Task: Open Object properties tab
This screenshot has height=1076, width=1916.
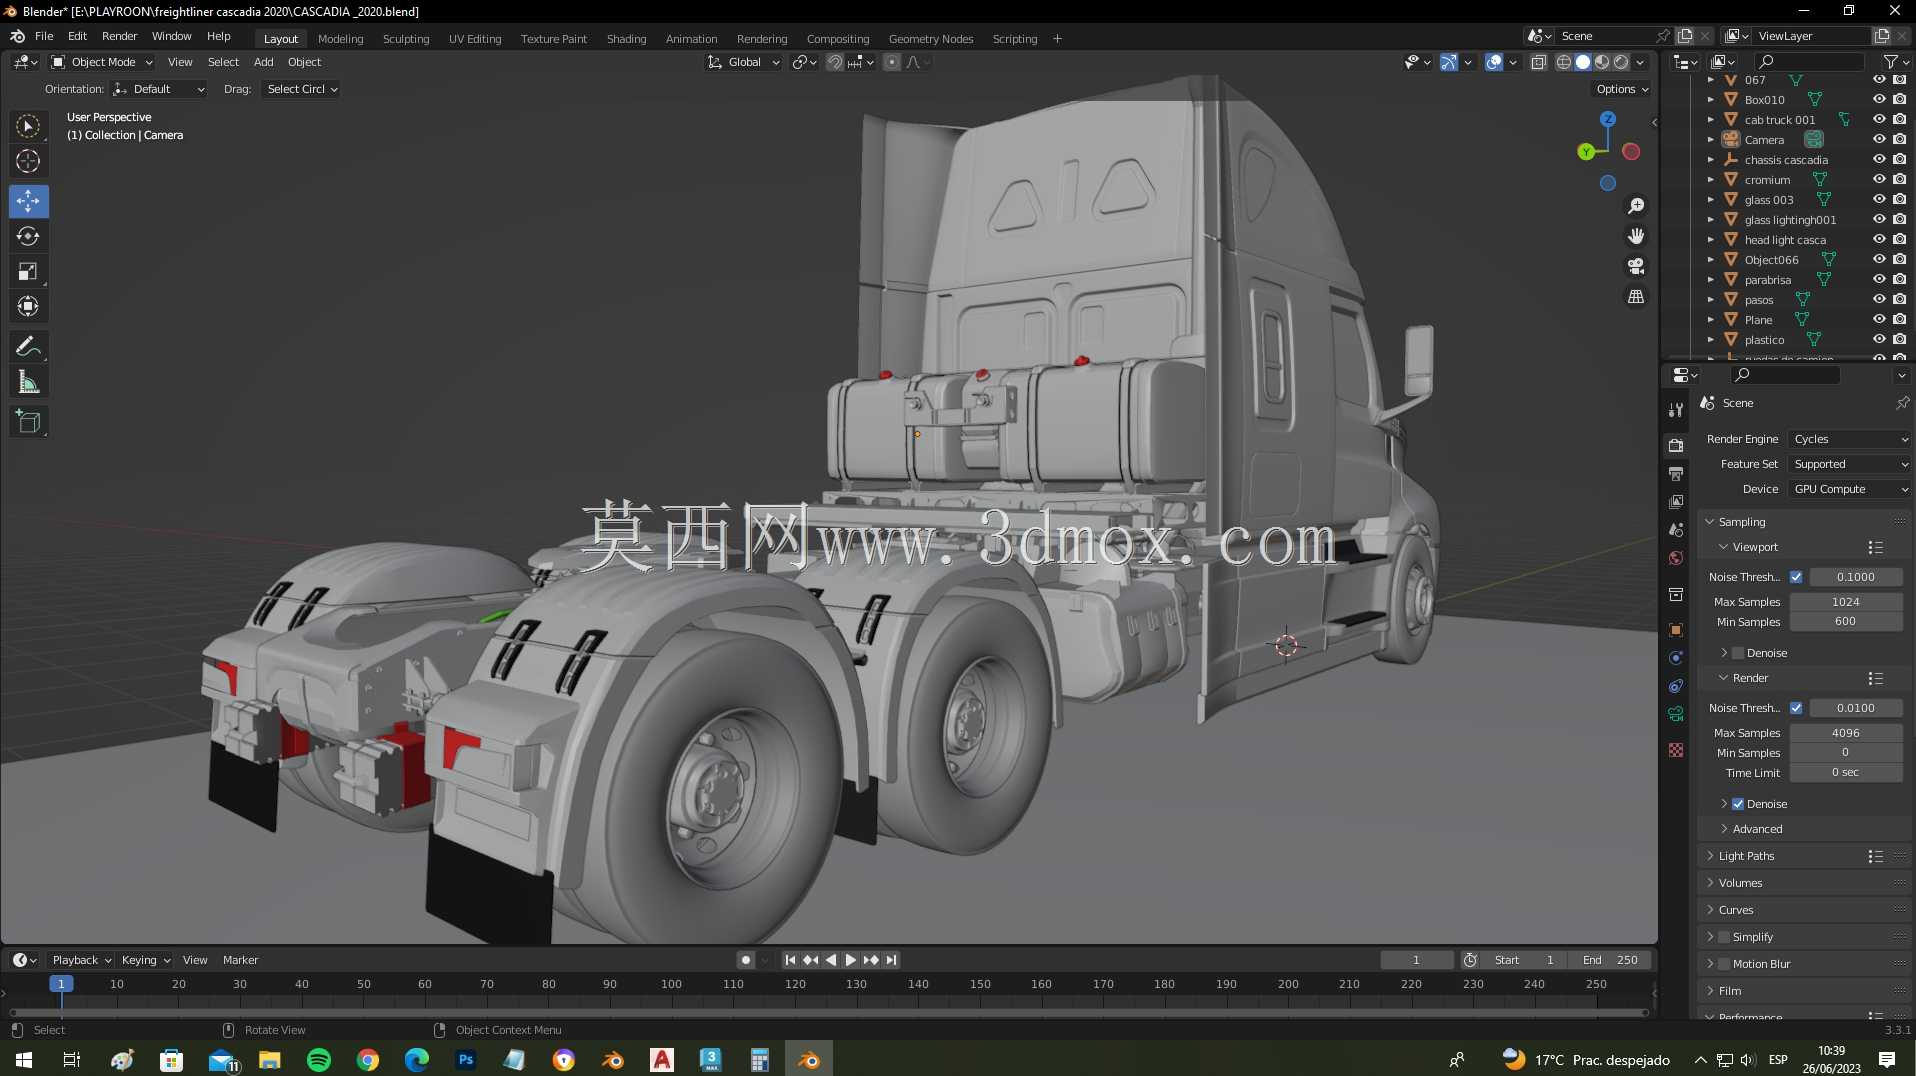Action: (x=1676, y=629)
